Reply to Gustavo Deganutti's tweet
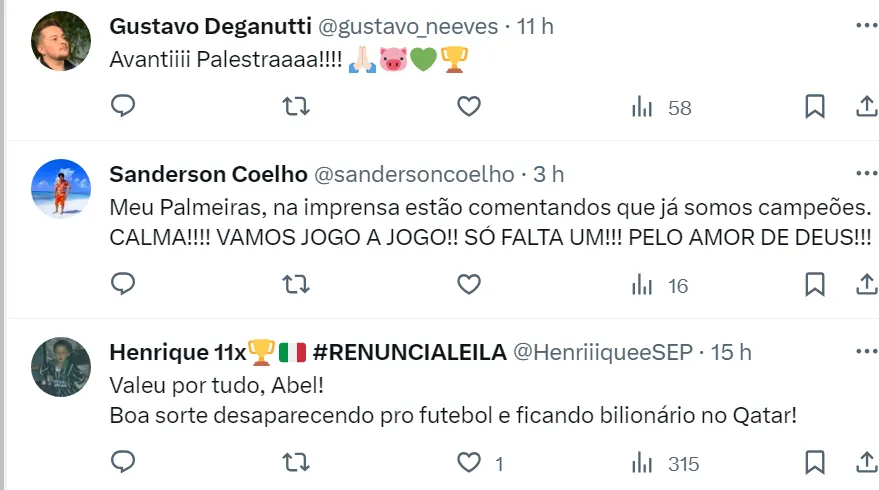This screenshot has height=490, width=879. [x=123, y=107]
